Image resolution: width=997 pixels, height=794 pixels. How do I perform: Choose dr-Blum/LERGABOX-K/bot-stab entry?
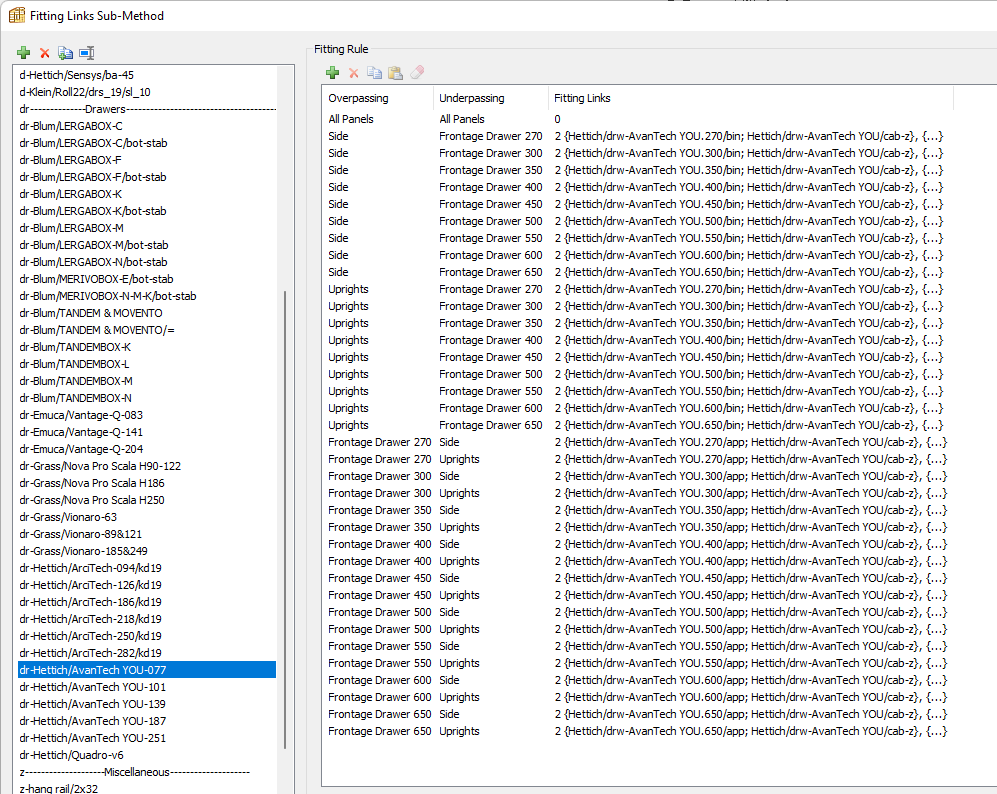click(147, 211)
